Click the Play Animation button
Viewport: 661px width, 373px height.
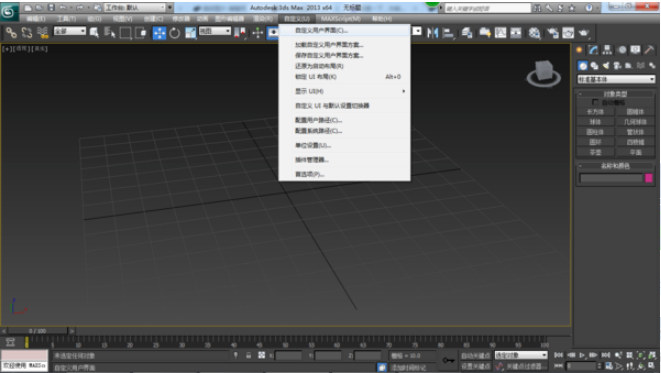tap(582, 355)
